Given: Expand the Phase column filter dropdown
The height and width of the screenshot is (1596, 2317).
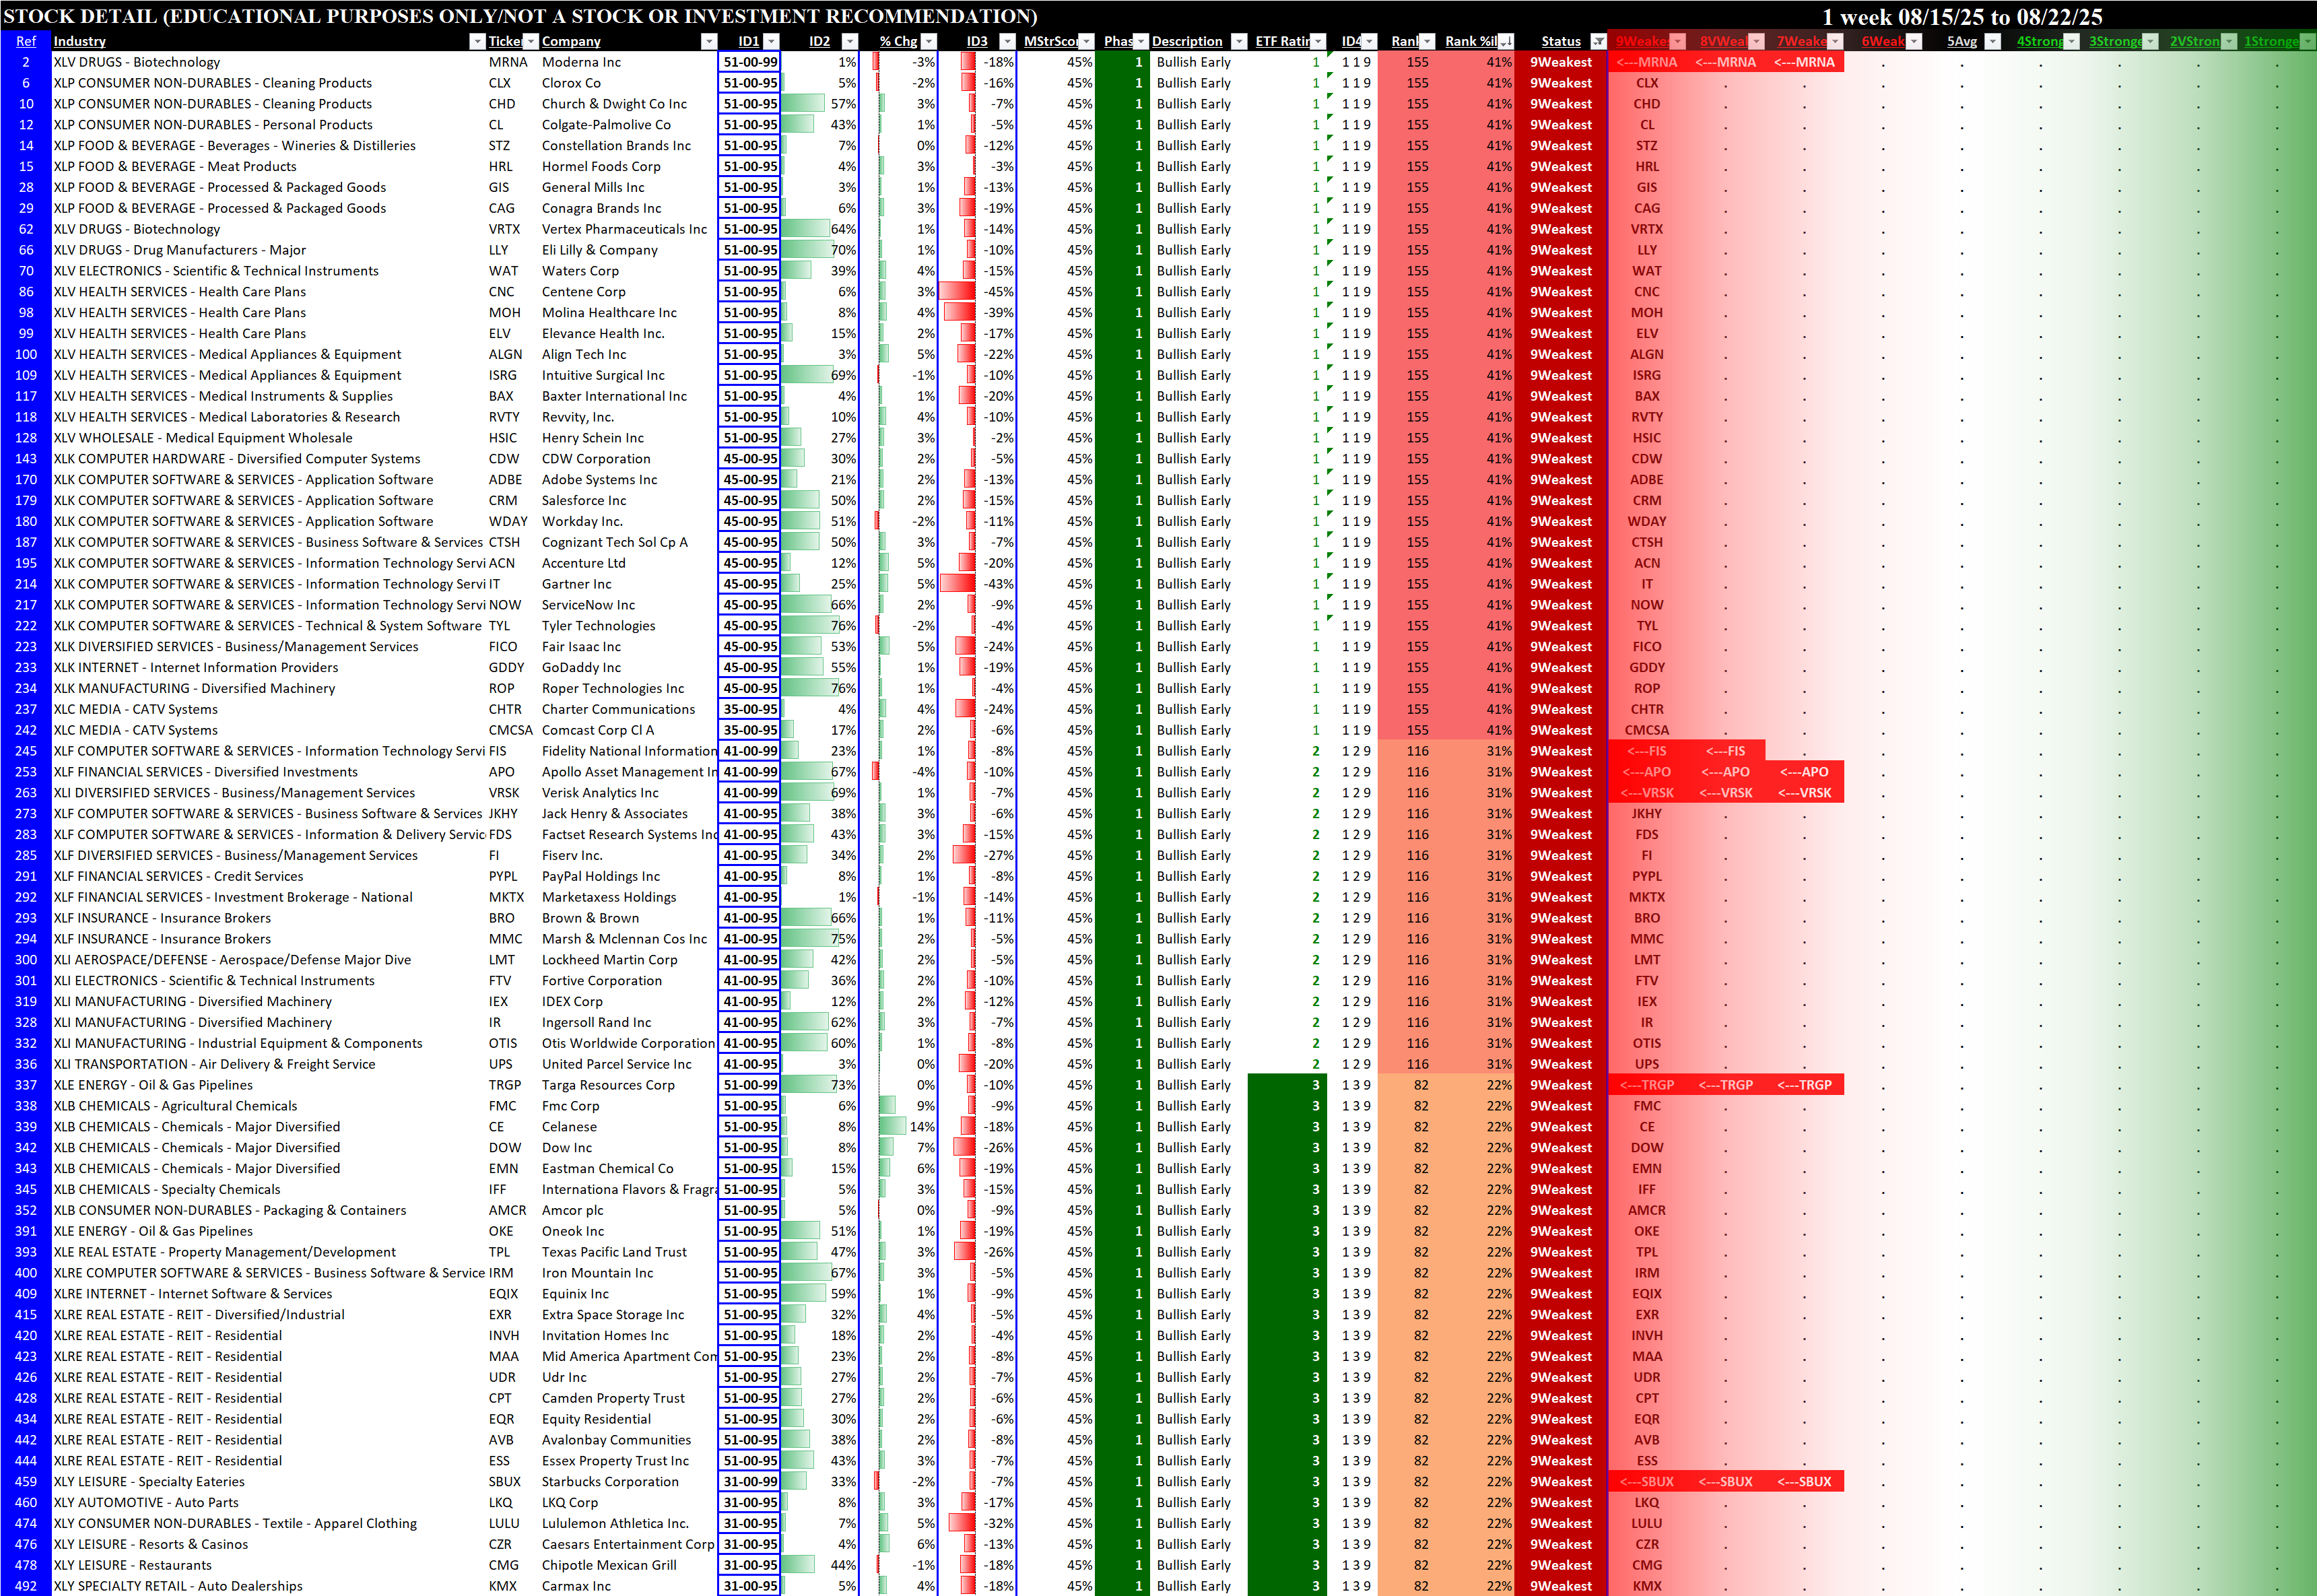Looking at the screenshot, I should (1141, 41).
